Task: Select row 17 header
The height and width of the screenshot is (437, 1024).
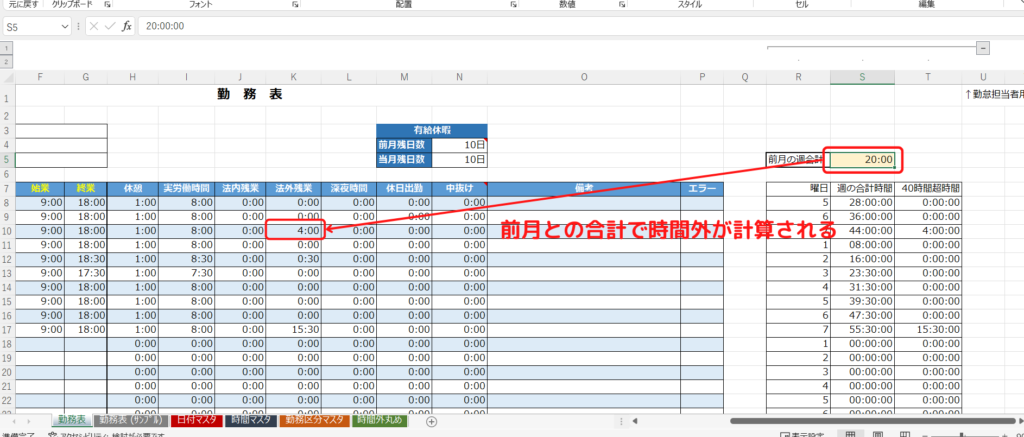Action: [x=7, y=331]
